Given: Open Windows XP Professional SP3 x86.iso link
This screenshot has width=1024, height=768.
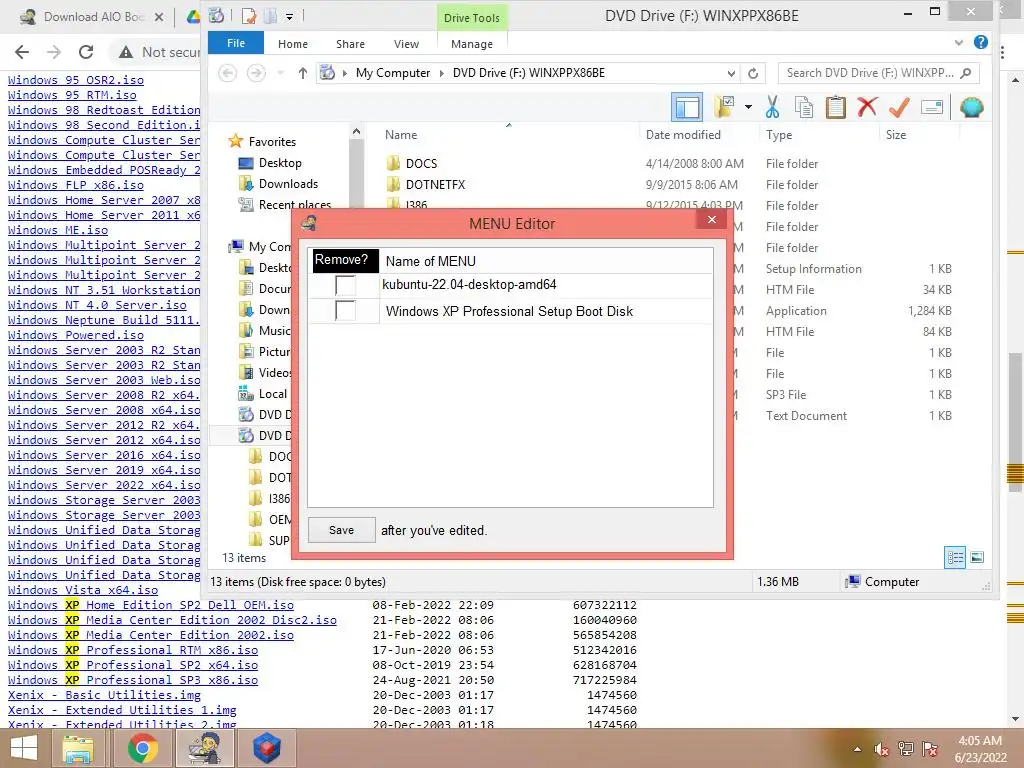Looking at the screenshot, I should coord(133,680).
